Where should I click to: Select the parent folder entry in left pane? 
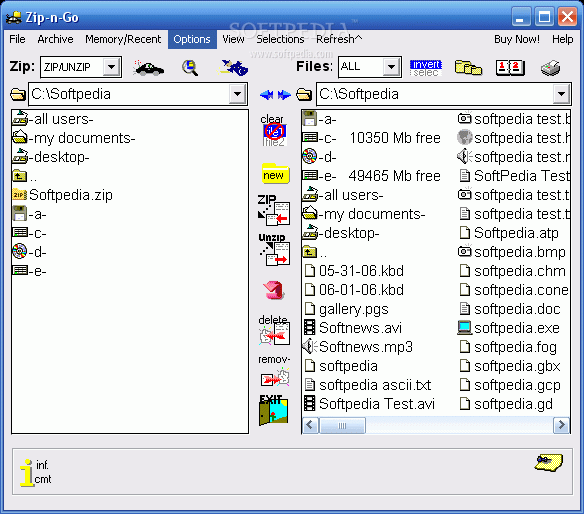[25, 176]
